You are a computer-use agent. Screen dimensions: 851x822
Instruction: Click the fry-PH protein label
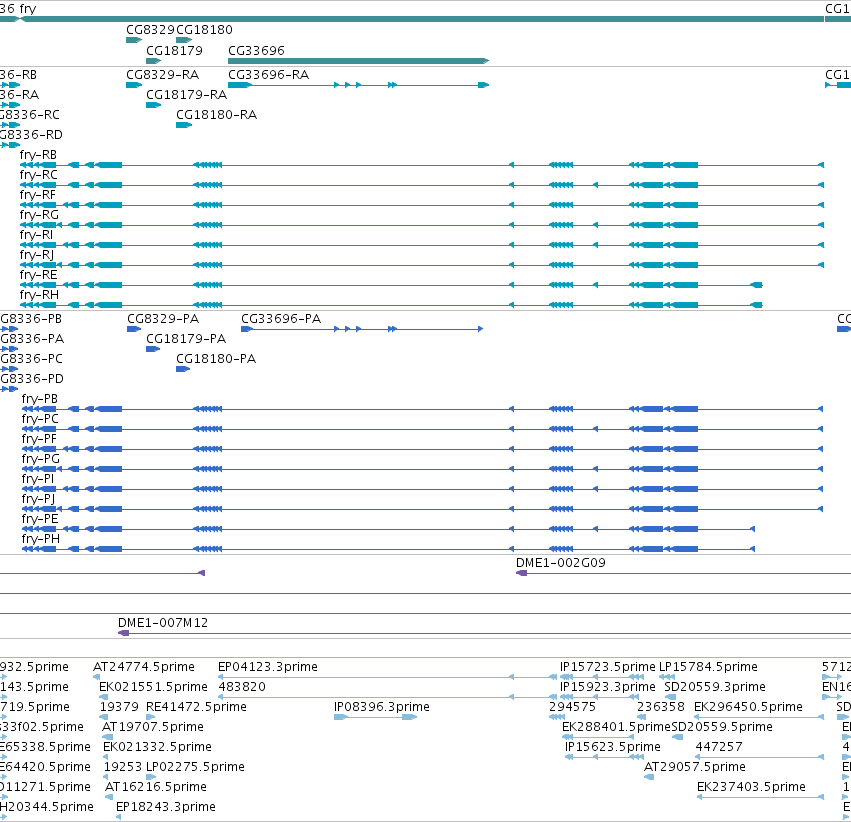(41, 539)
